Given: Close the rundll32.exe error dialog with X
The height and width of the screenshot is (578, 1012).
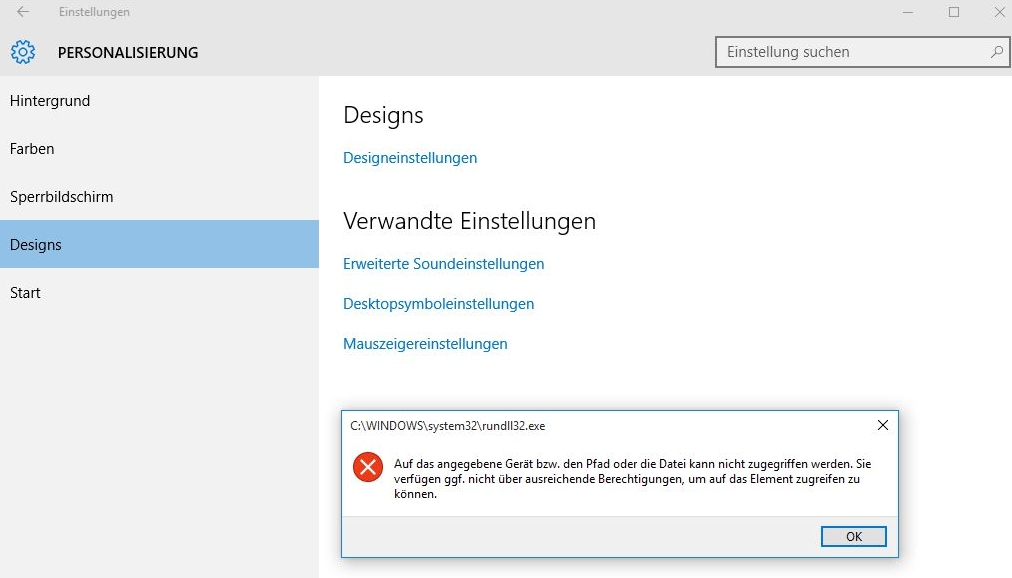Looking at the screenshot, I should [x=882, y=425].
